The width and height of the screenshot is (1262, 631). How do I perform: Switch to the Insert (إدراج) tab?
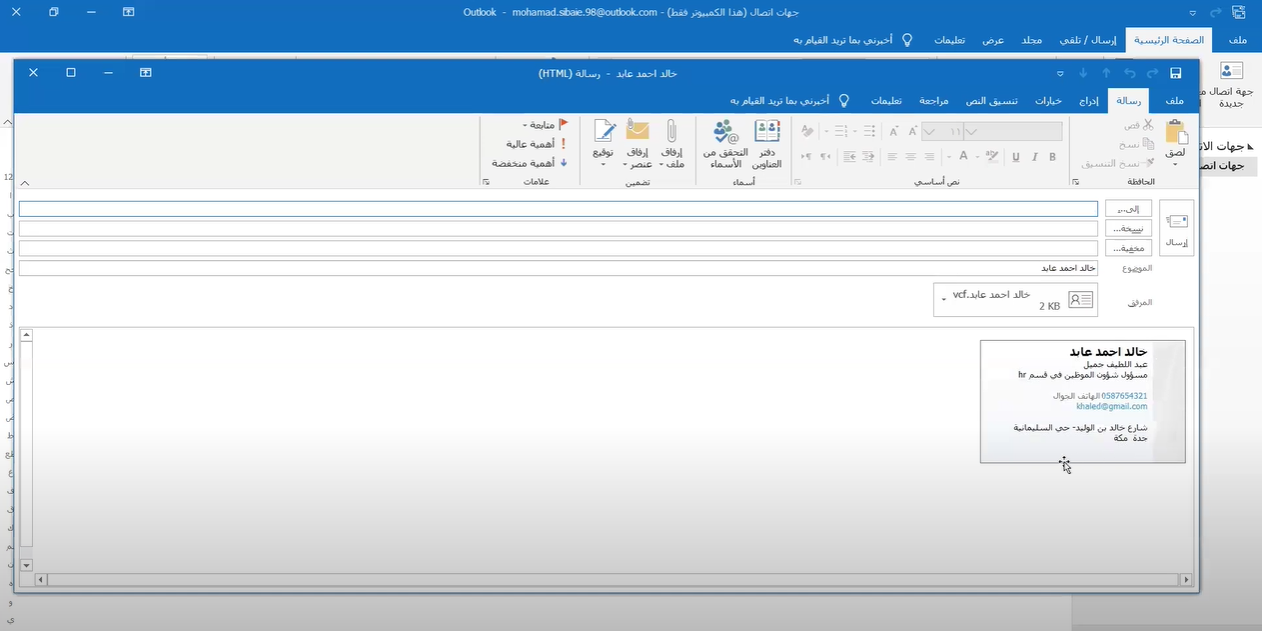[x=1088, y=101]
